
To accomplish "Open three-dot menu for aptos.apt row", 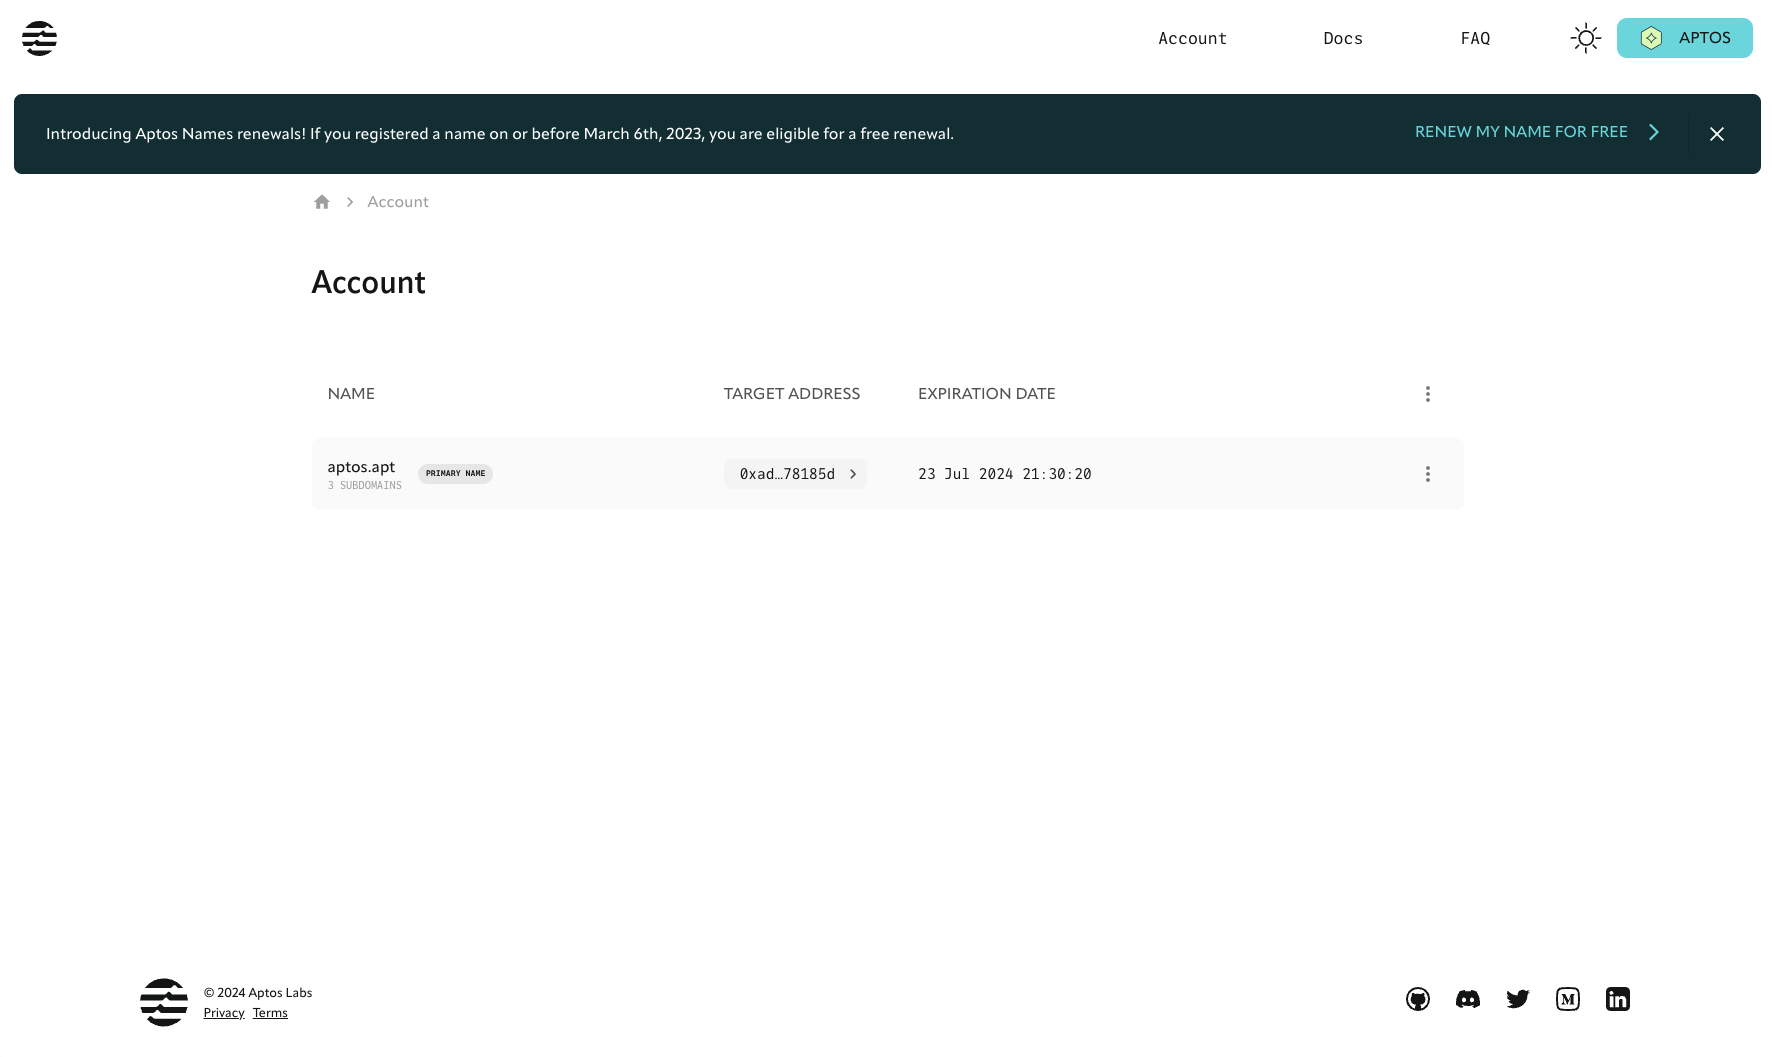I will click(x=1428, y=474).
